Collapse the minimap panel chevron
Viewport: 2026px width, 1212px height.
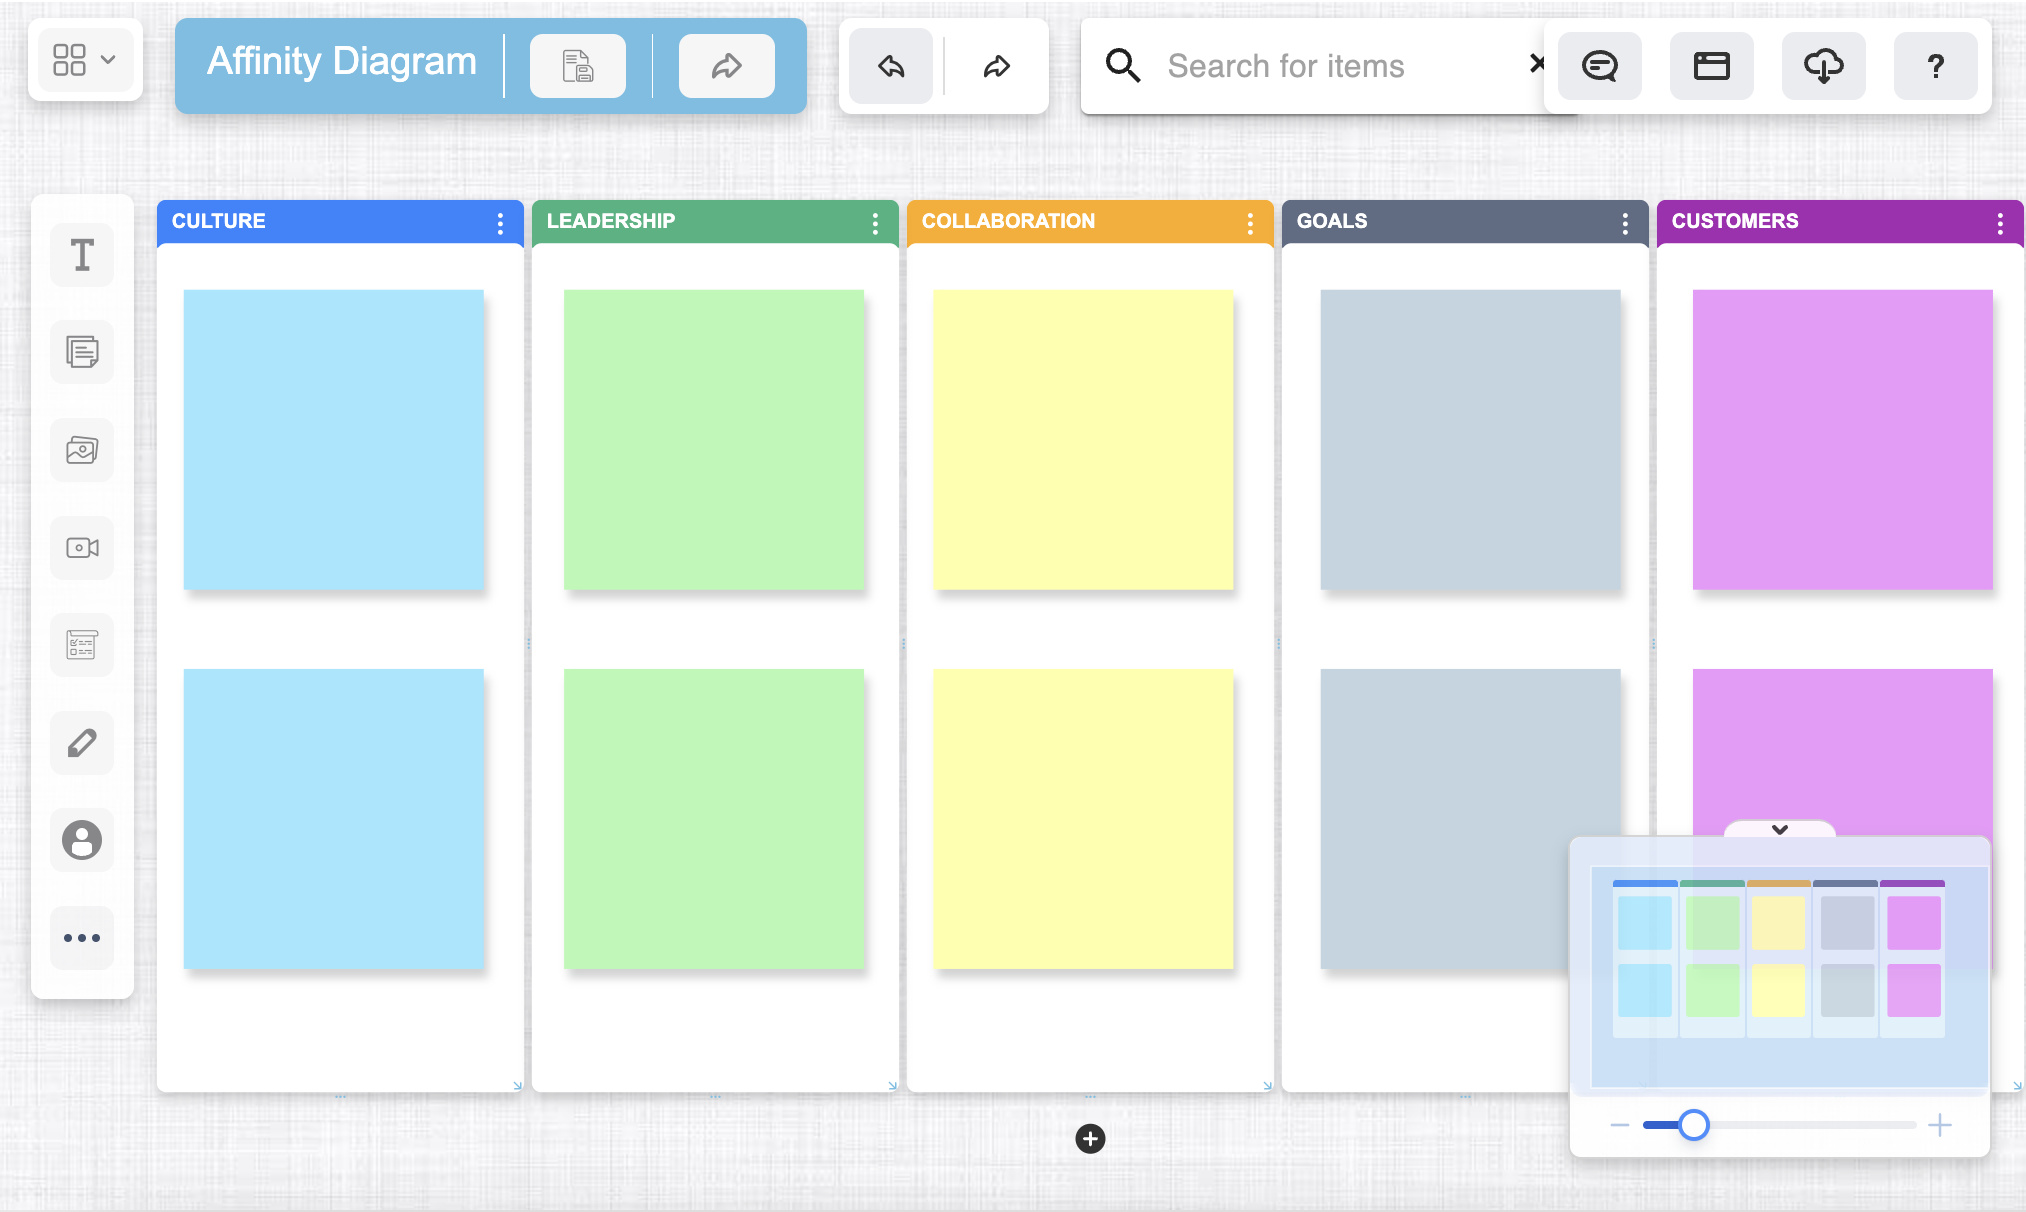pyautogui.click(x=1779, y=829)
